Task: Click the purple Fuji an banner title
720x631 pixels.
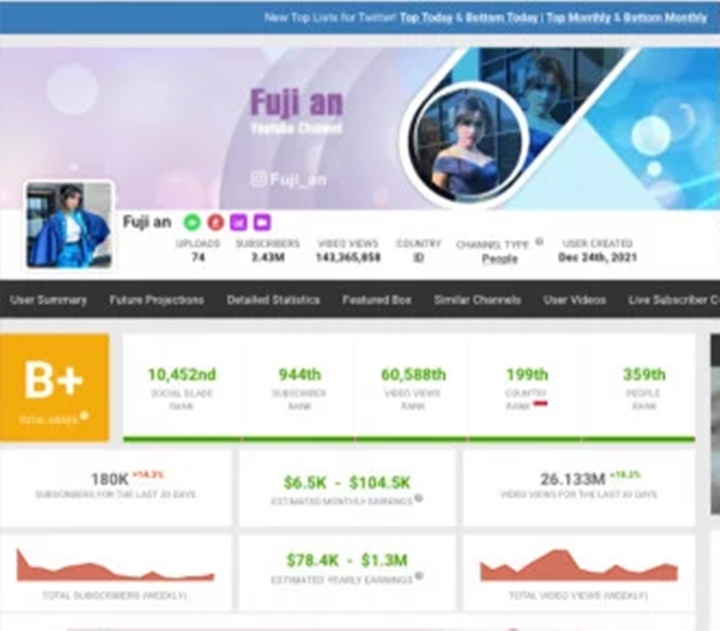Action: [297, 102]
